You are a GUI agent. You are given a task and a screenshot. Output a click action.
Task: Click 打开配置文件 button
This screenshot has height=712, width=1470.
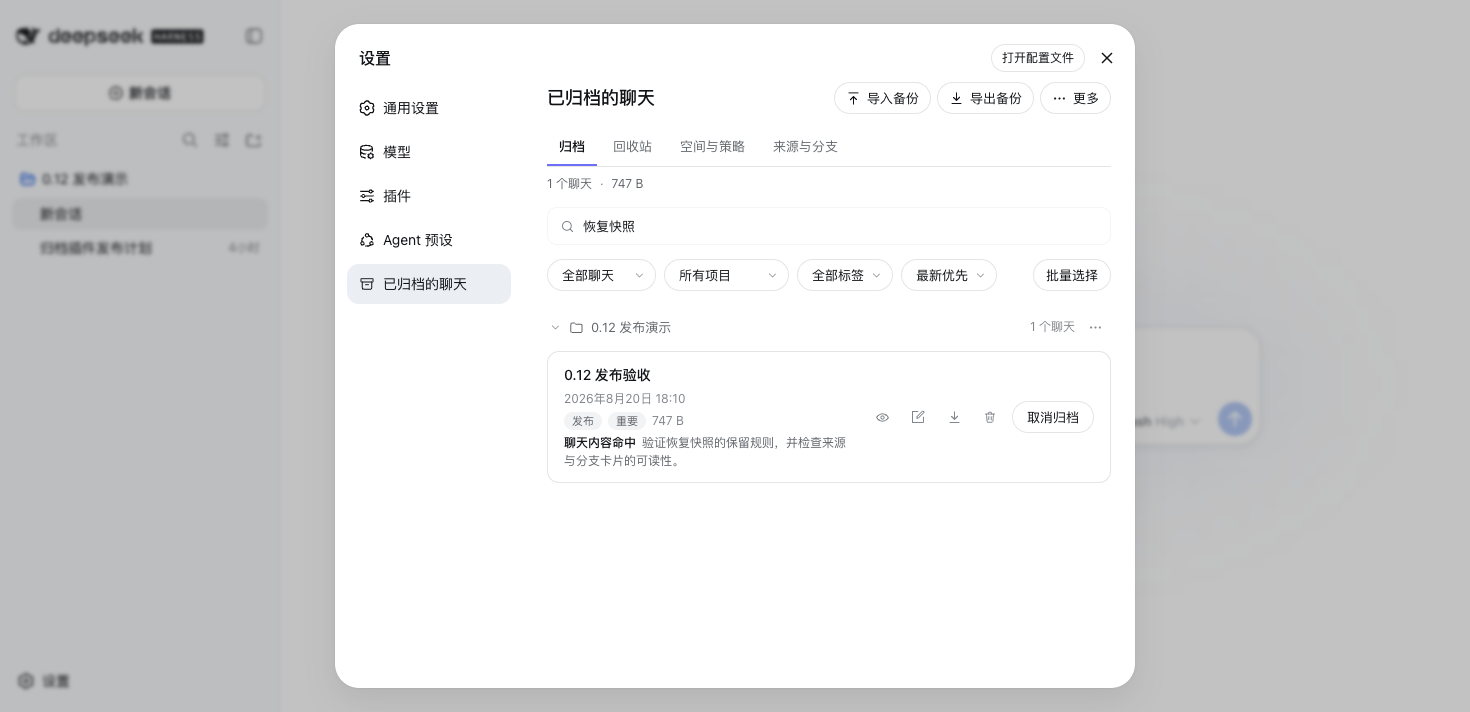[1038, 58]
